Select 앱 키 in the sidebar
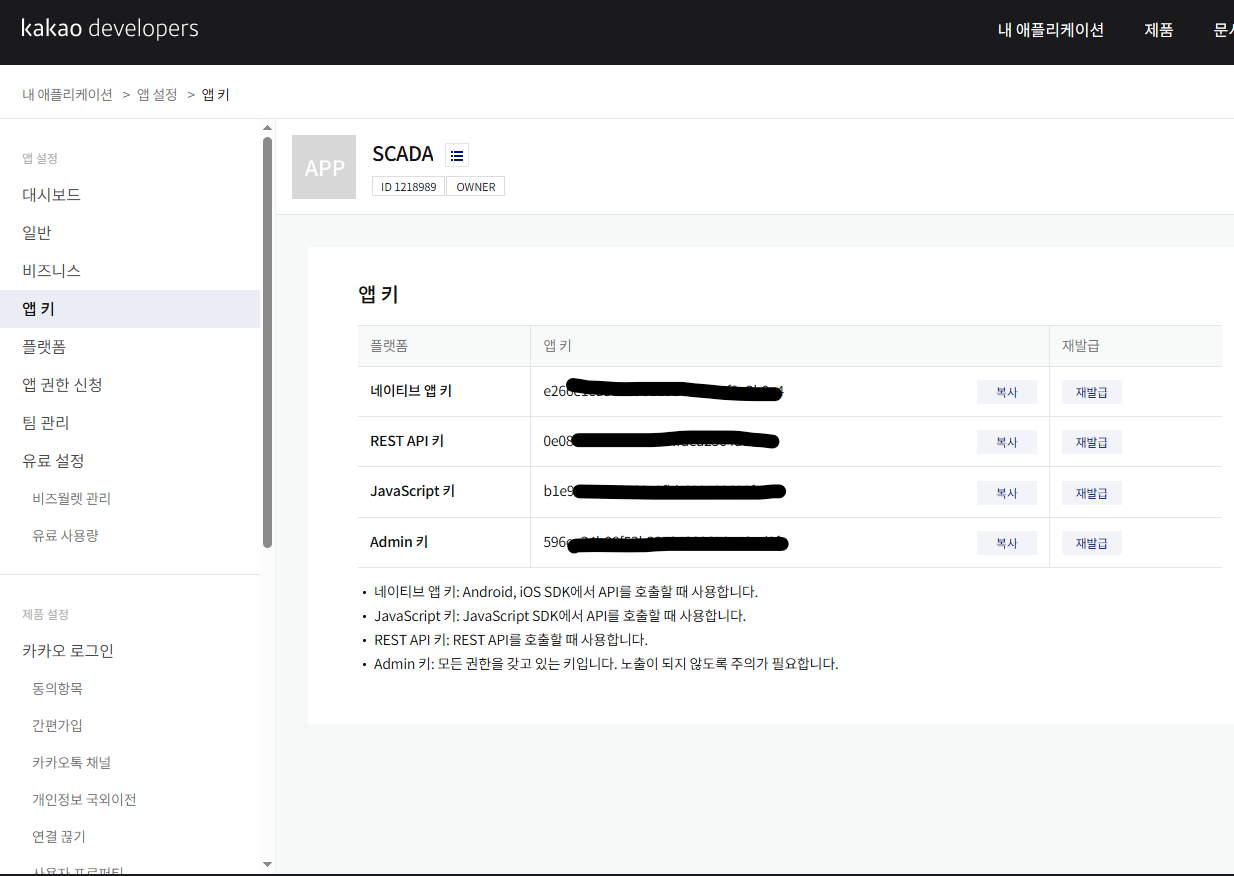This screenshot has width=1234, height=876. point(130,309)
